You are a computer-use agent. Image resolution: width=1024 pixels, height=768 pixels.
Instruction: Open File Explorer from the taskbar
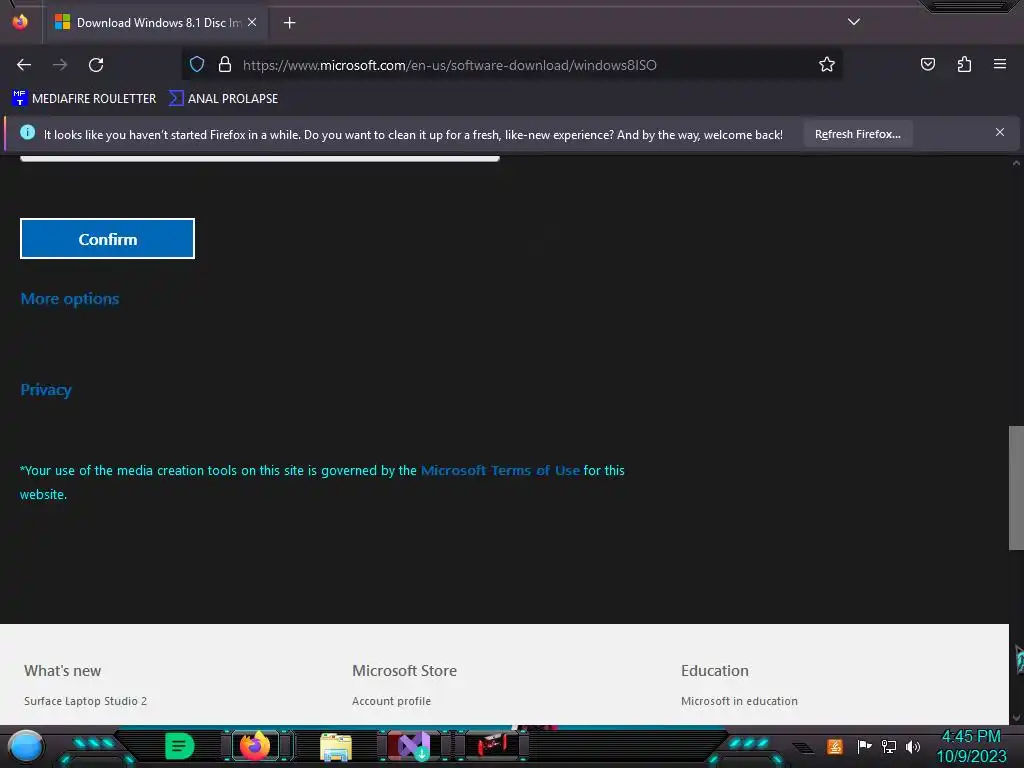click(336, 747)
